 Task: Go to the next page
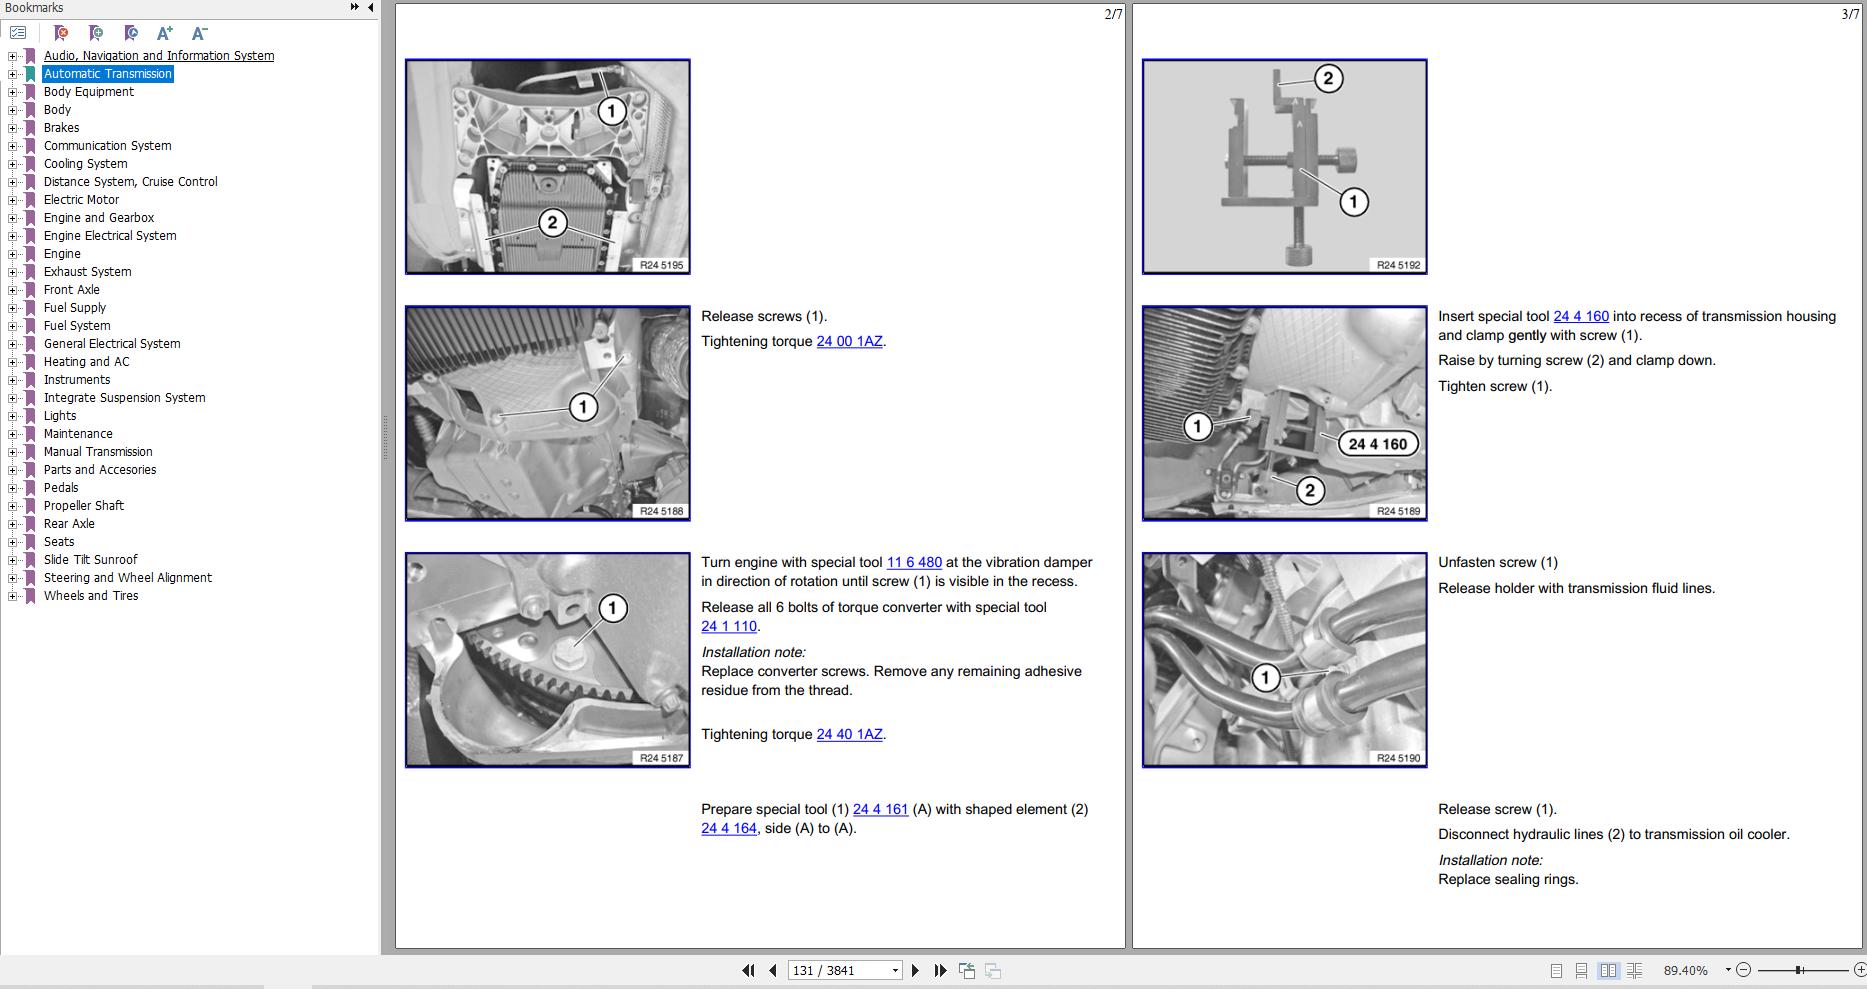click(x=915, y=970)
